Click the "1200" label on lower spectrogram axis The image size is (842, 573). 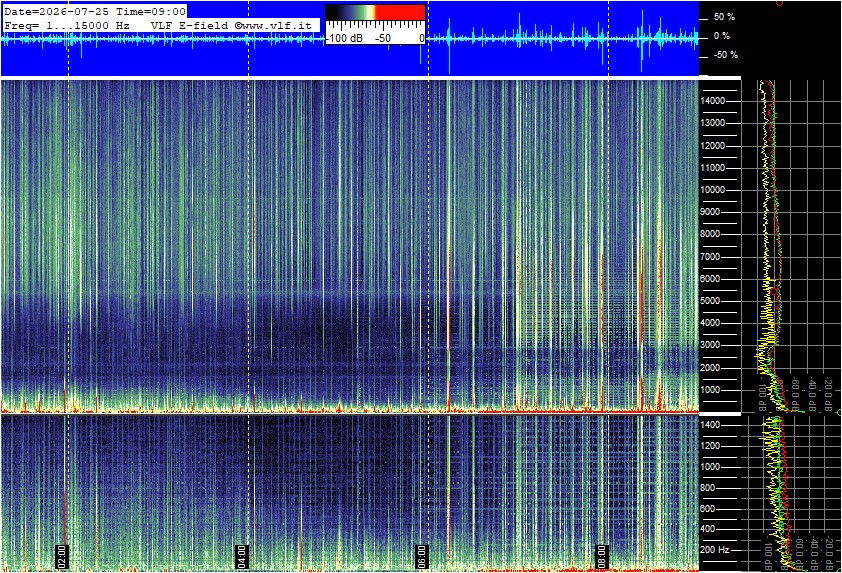click(x=710, y=446)
